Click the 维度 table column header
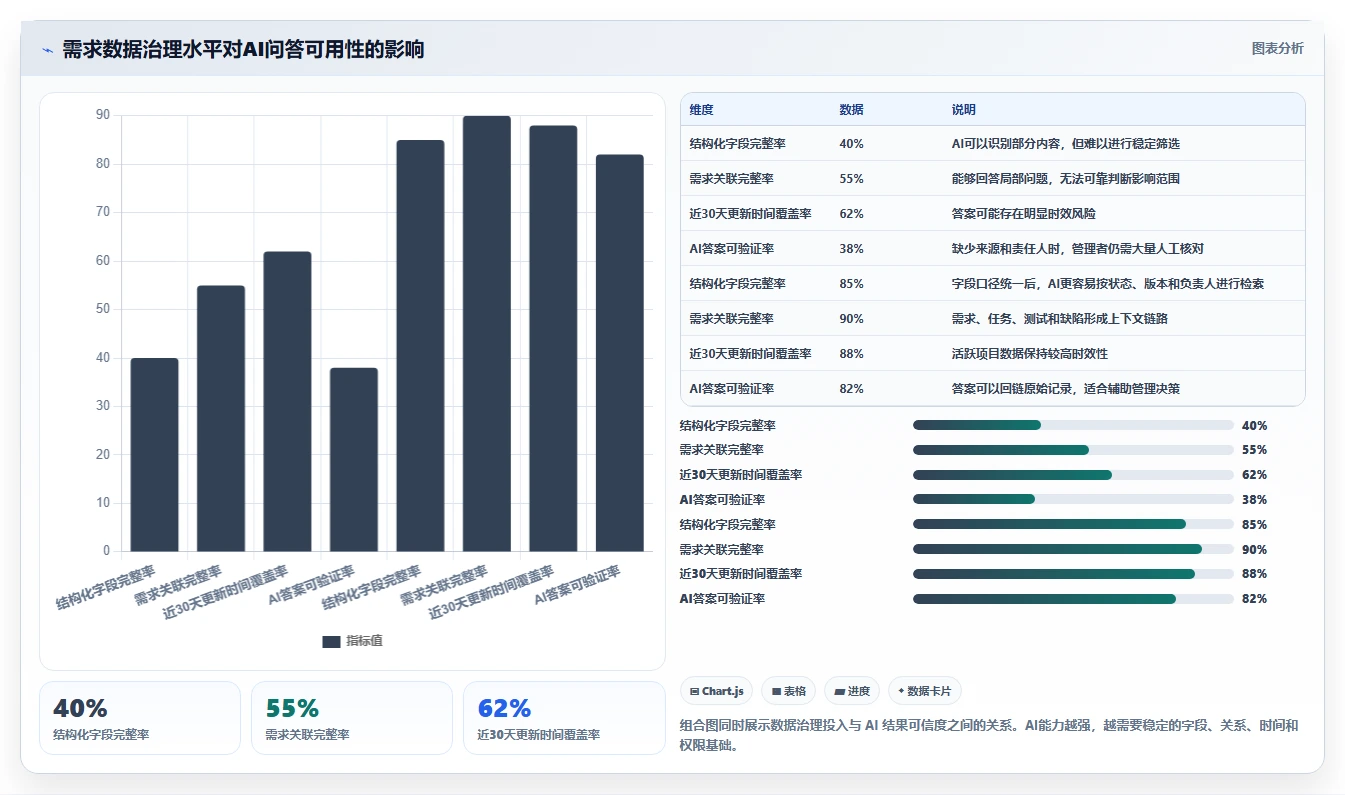This screenshot has width=1345, height=795. click(702, 110)
